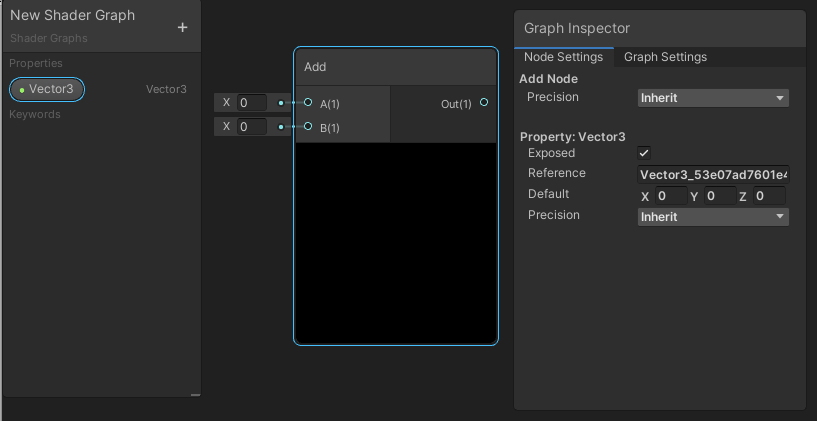
Task: Switch to Node Settings tab
Action: click(563, 57)
